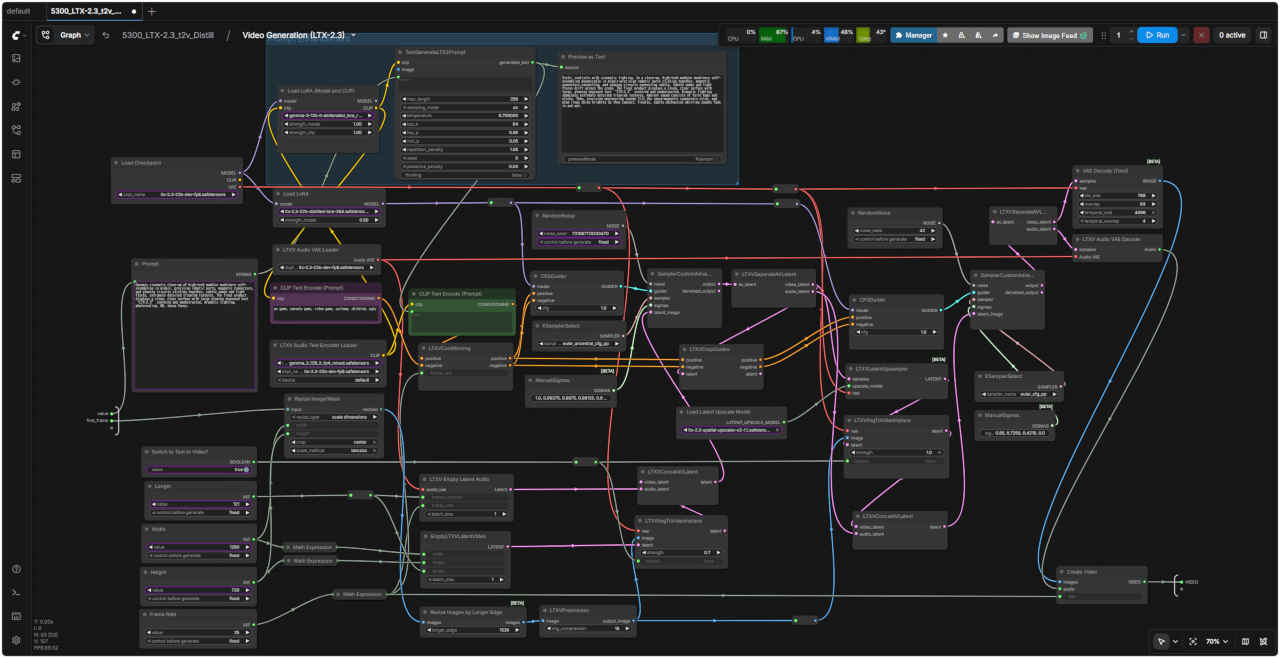
Task: Collapse the VAE Decode (Tiled) node dot
Action: 1078,170
